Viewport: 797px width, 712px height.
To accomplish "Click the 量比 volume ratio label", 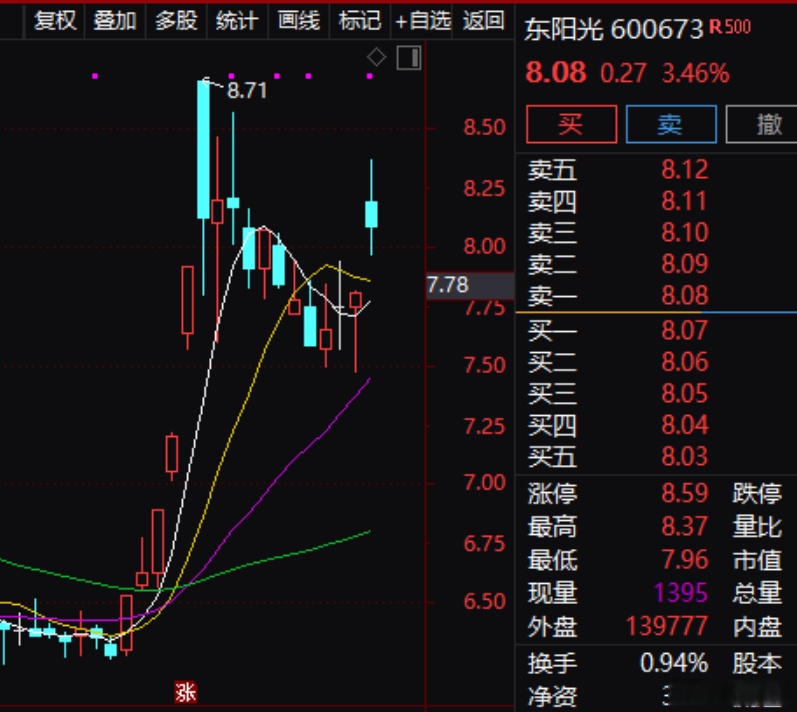I will coord(757,527).
